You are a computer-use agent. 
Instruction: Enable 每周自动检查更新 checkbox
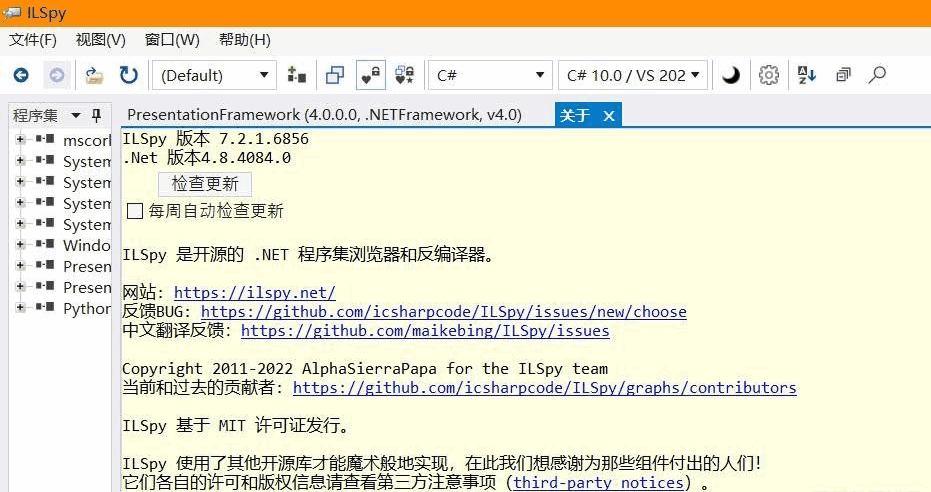(x=135, y=211)
